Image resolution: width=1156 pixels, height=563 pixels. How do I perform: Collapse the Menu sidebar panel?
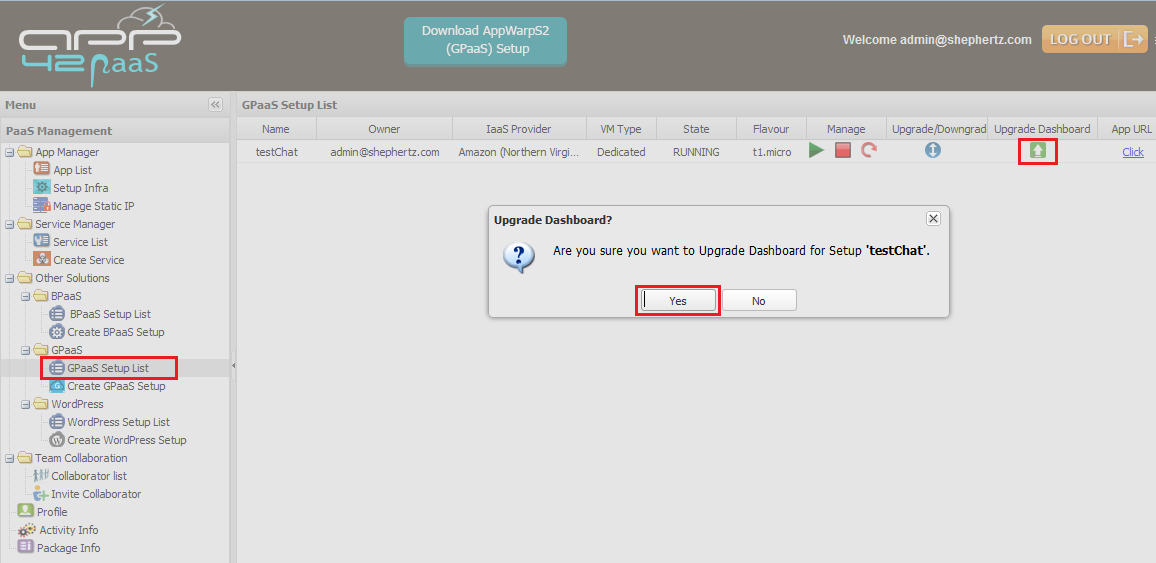click(x=215, y=105)
